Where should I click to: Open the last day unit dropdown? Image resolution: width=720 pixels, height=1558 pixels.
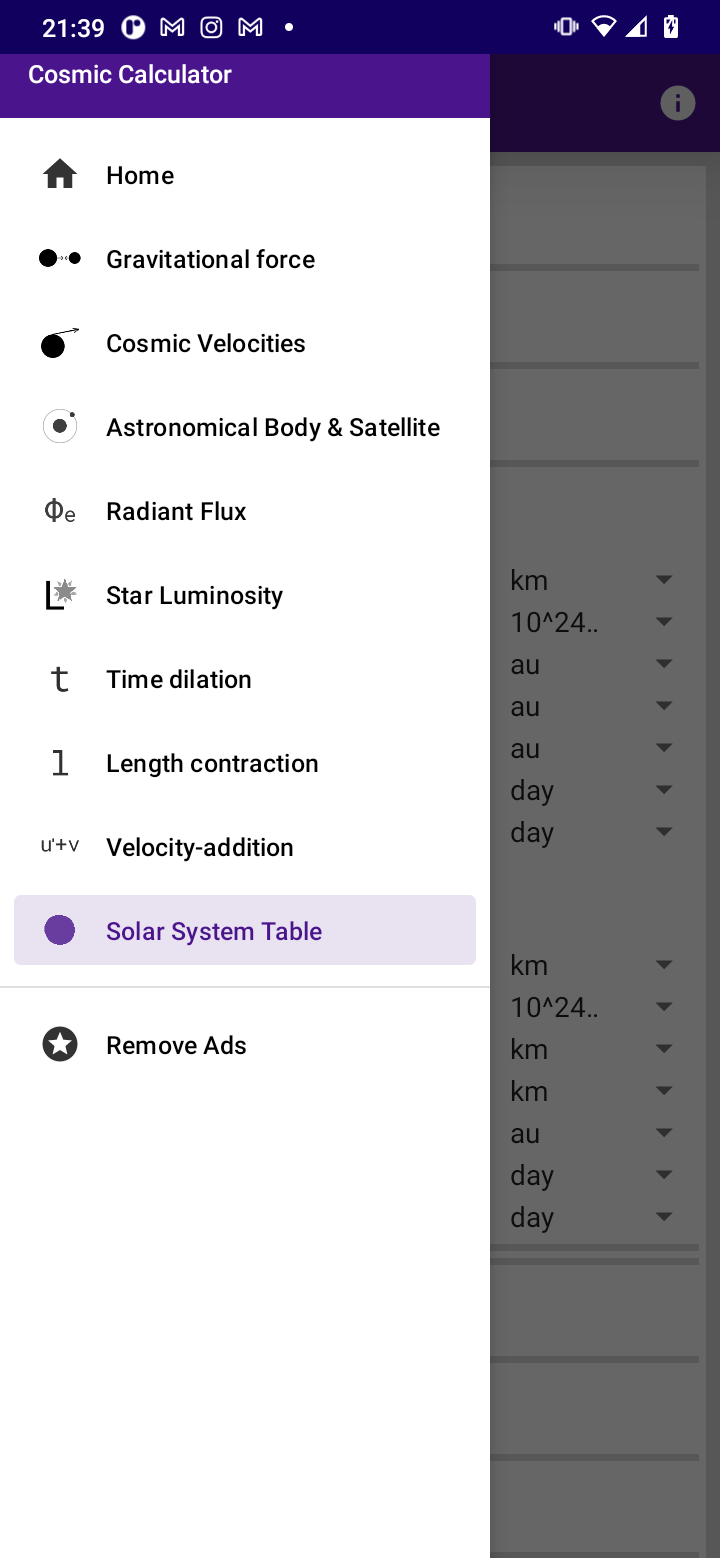pos(592,1217)
